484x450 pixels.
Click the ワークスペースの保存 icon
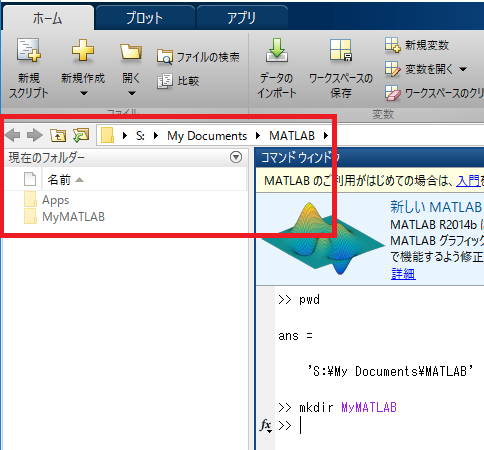pyautogui.click(x=341, y=50)
